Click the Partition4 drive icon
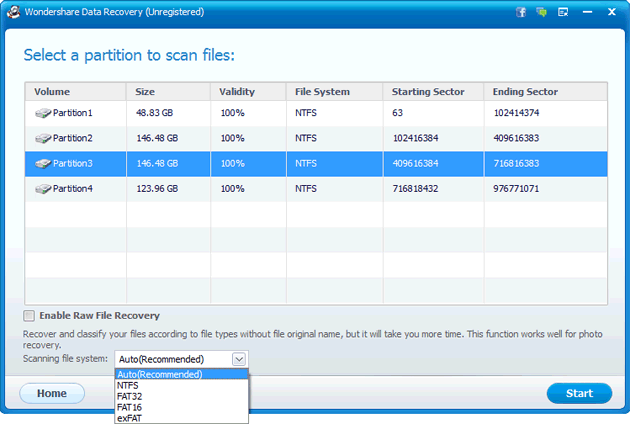 coord(42,188)
